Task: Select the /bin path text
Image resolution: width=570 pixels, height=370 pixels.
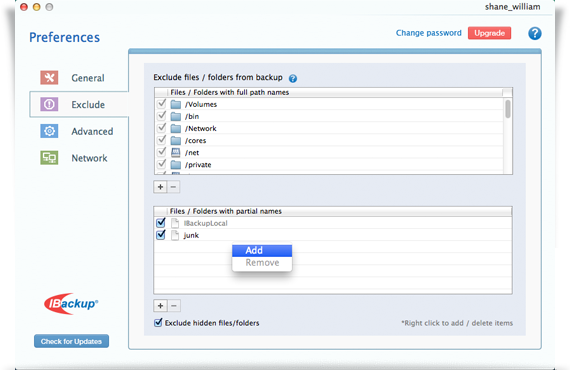Action: 192,116
